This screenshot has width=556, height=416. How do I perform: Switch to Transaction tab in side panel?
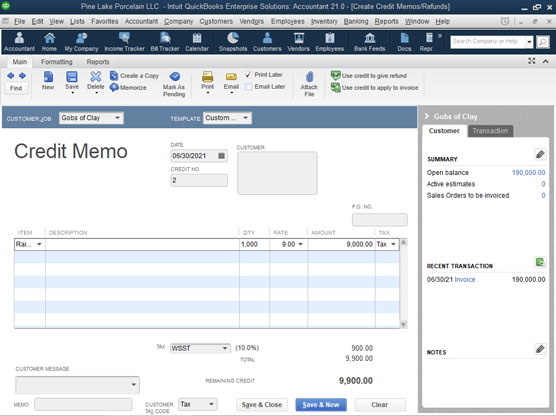point(490,131)
